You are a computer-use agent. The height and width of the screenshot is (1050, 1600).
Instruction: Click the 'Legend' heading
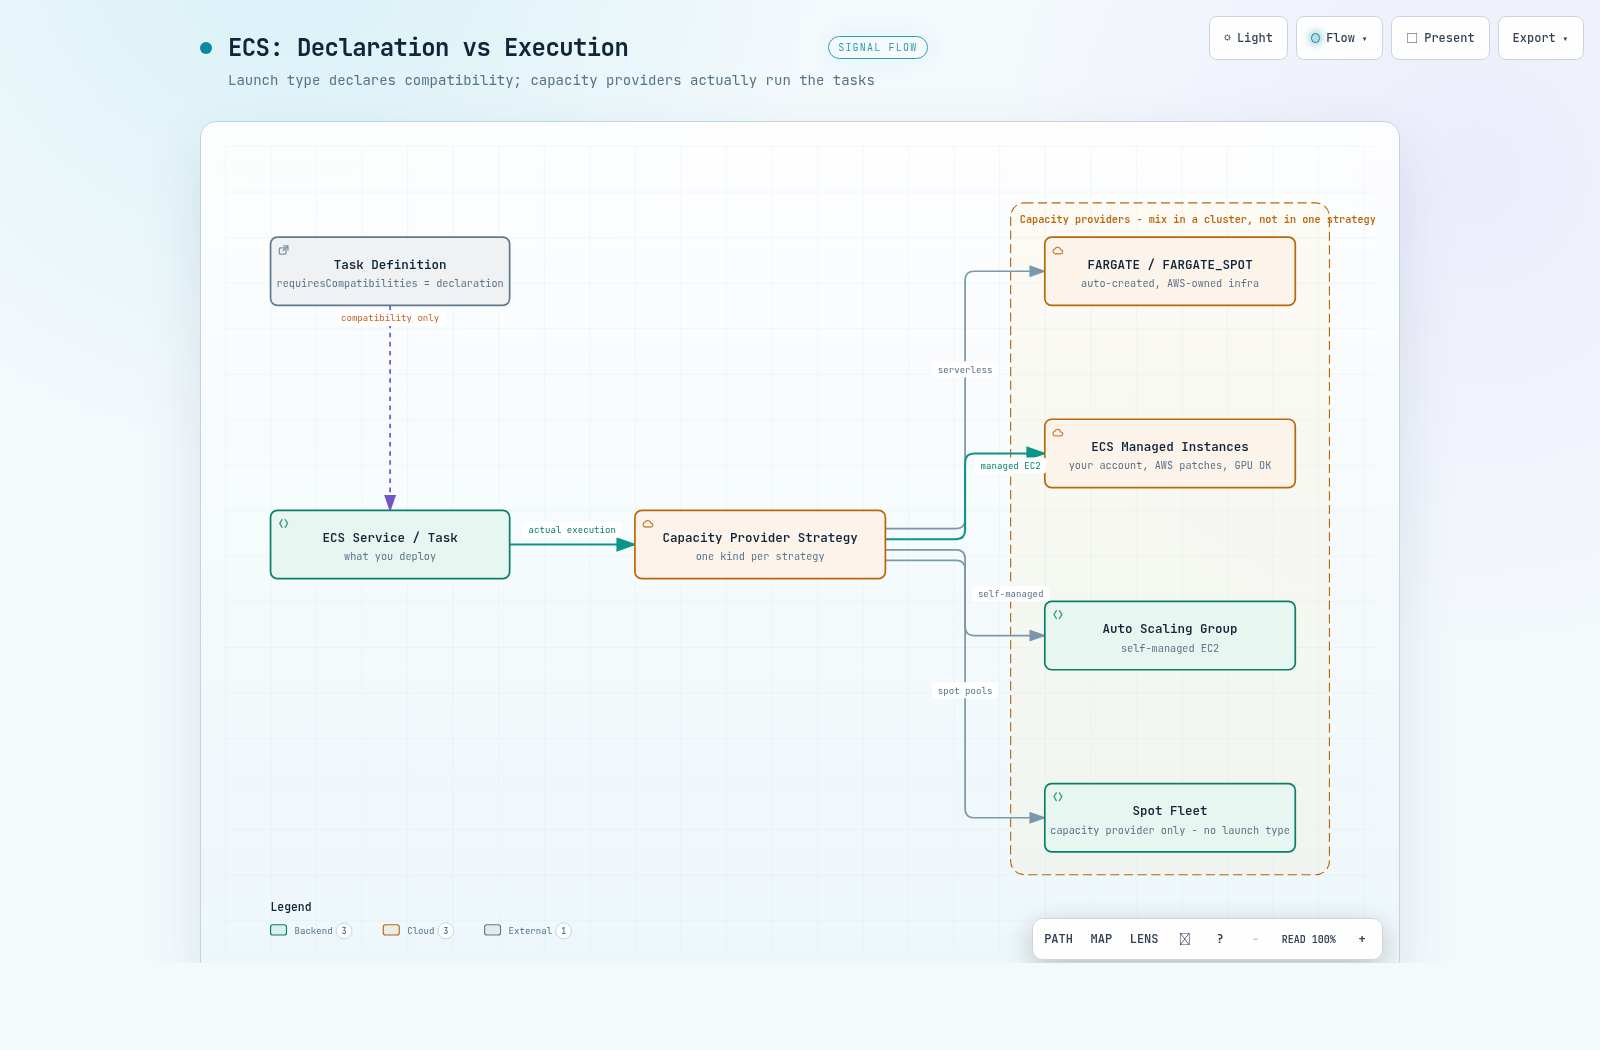pos(291,907)
